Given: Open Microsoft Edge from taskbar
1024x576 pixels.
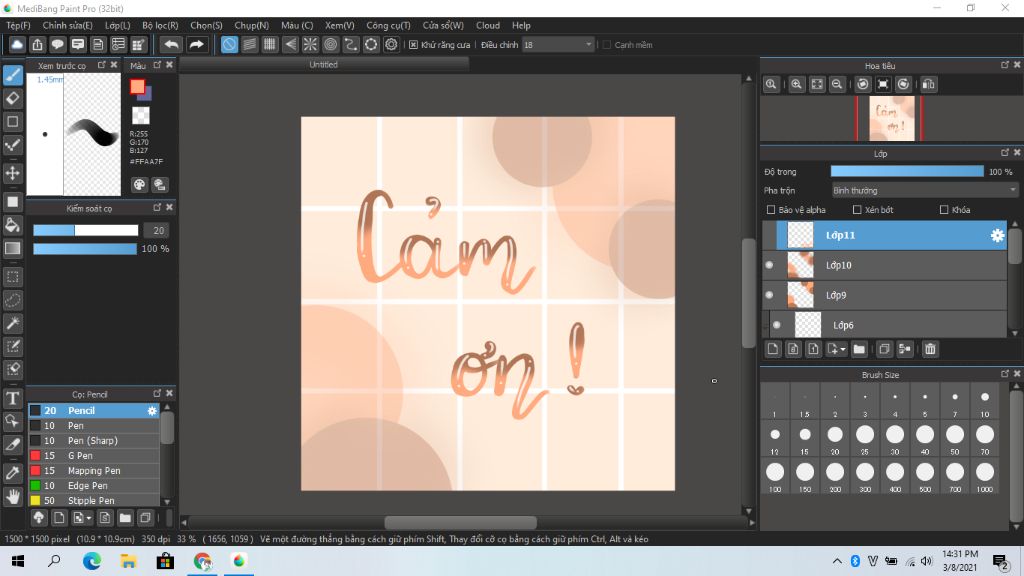Looking at the screenshot, I should pyautogui.click(x=91, y=561).
